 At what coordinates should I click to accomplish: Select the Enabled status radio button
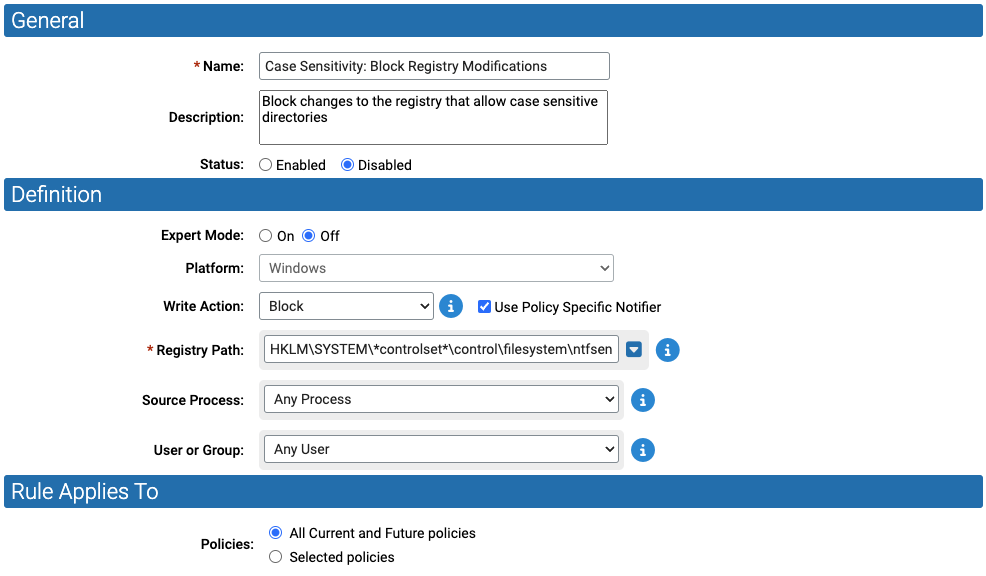265,165
